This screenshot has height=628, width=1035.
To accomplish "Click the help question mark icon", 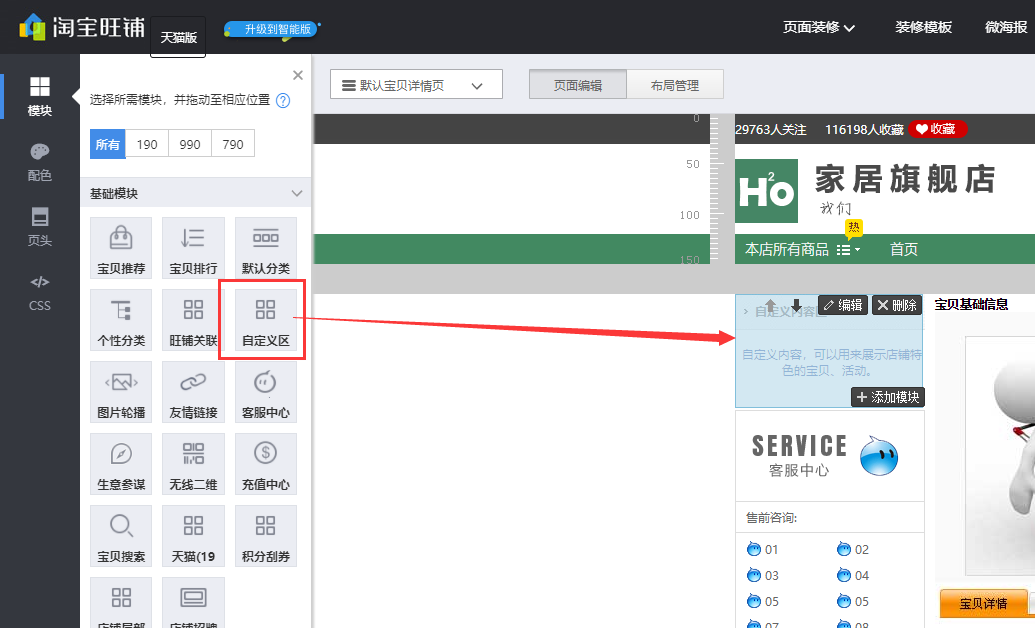I will pyautogui.click(x=283, y=100).
